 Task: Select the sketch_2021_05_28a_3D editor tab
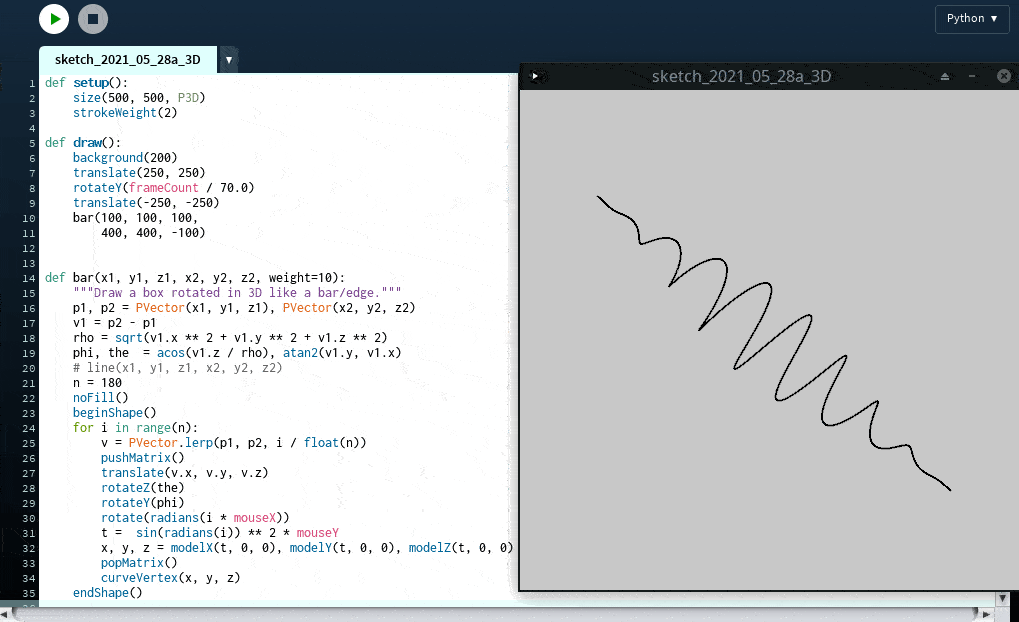[127, 60]
